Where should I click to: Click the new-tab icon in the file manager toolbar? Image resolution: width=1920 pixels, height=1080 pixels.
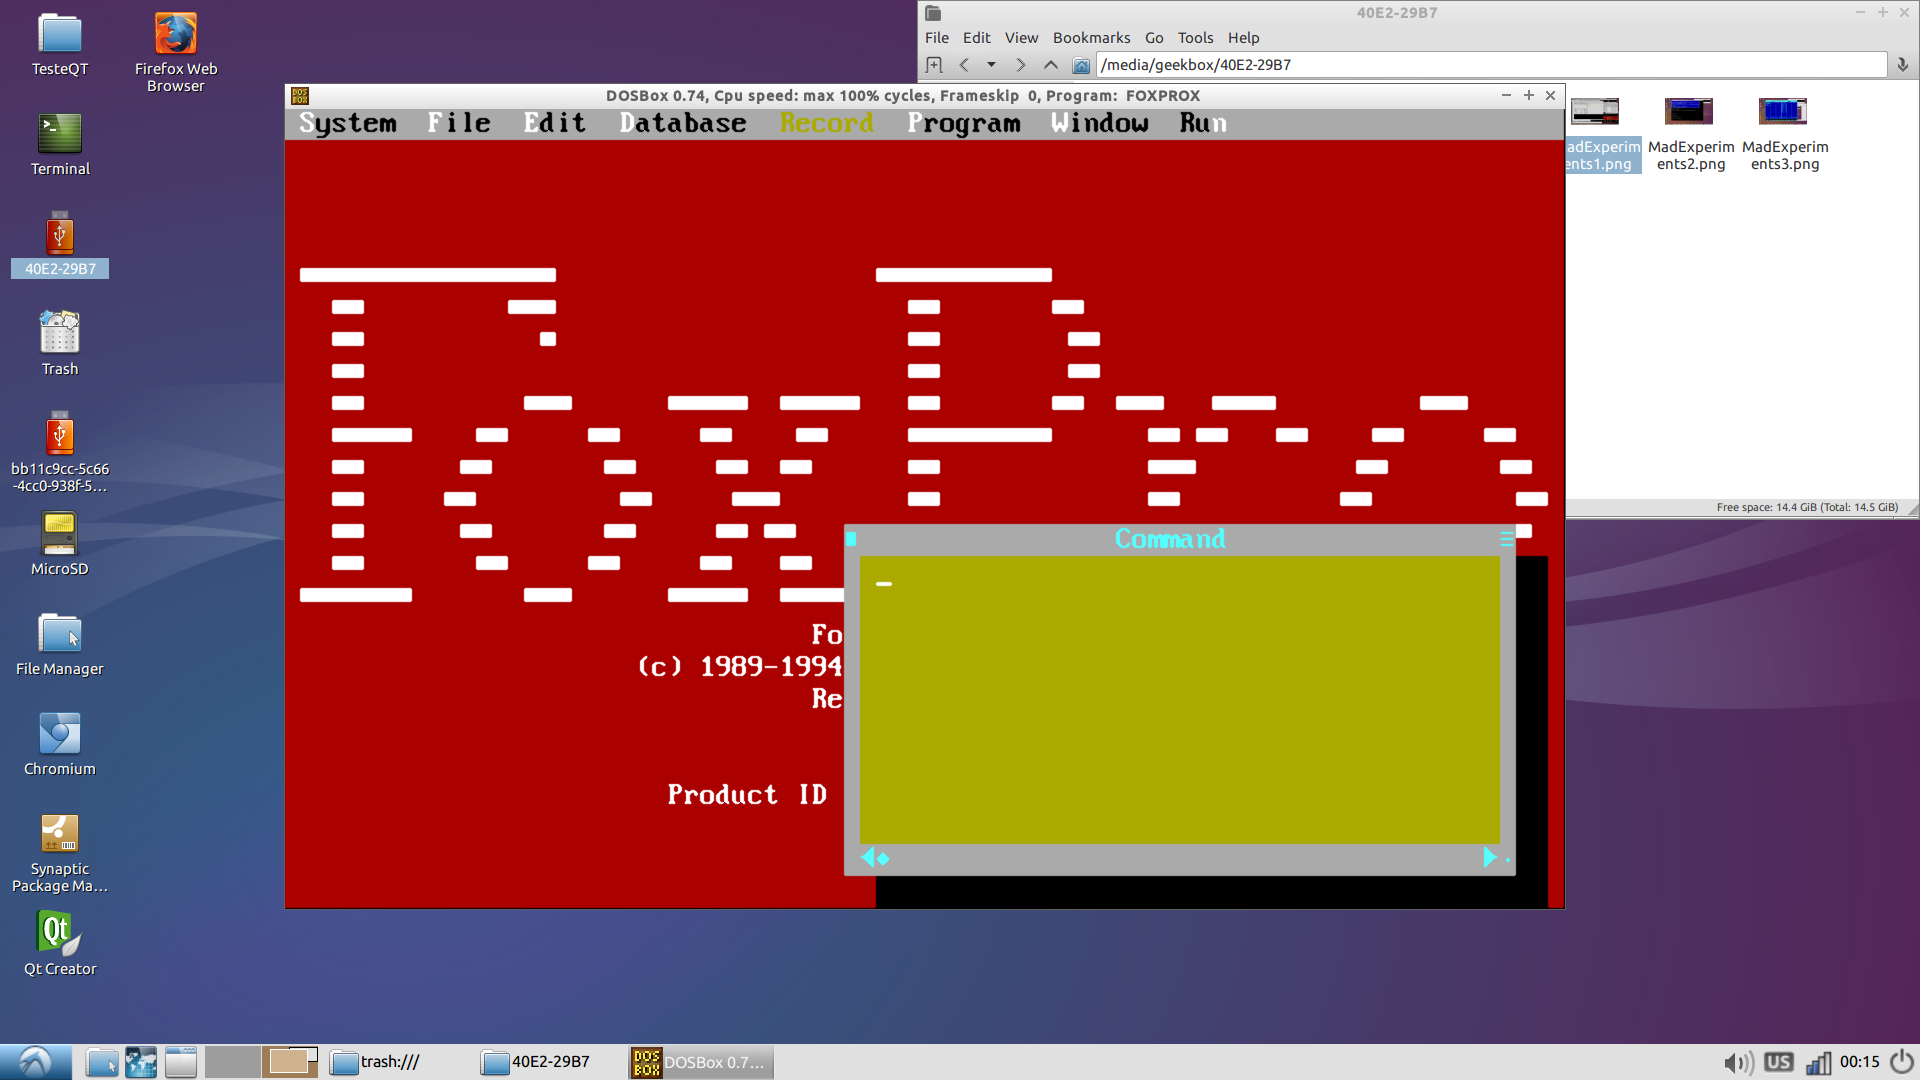tap(934, 64)
